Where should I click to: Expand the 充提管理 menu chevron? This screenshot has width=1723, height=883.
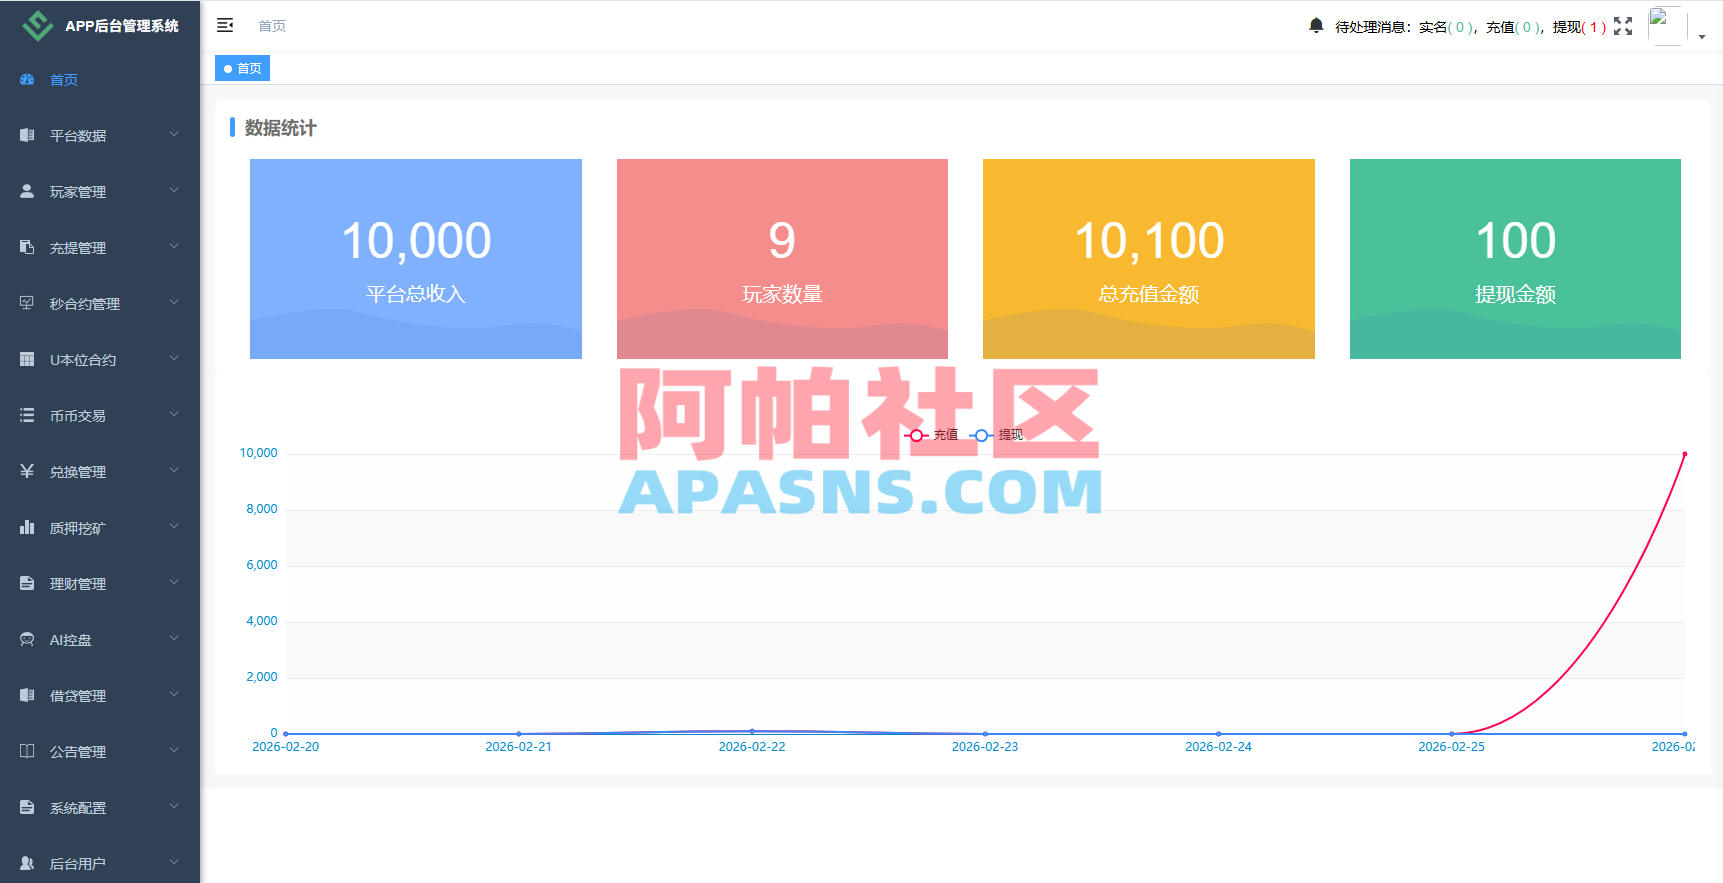(174, 246)
